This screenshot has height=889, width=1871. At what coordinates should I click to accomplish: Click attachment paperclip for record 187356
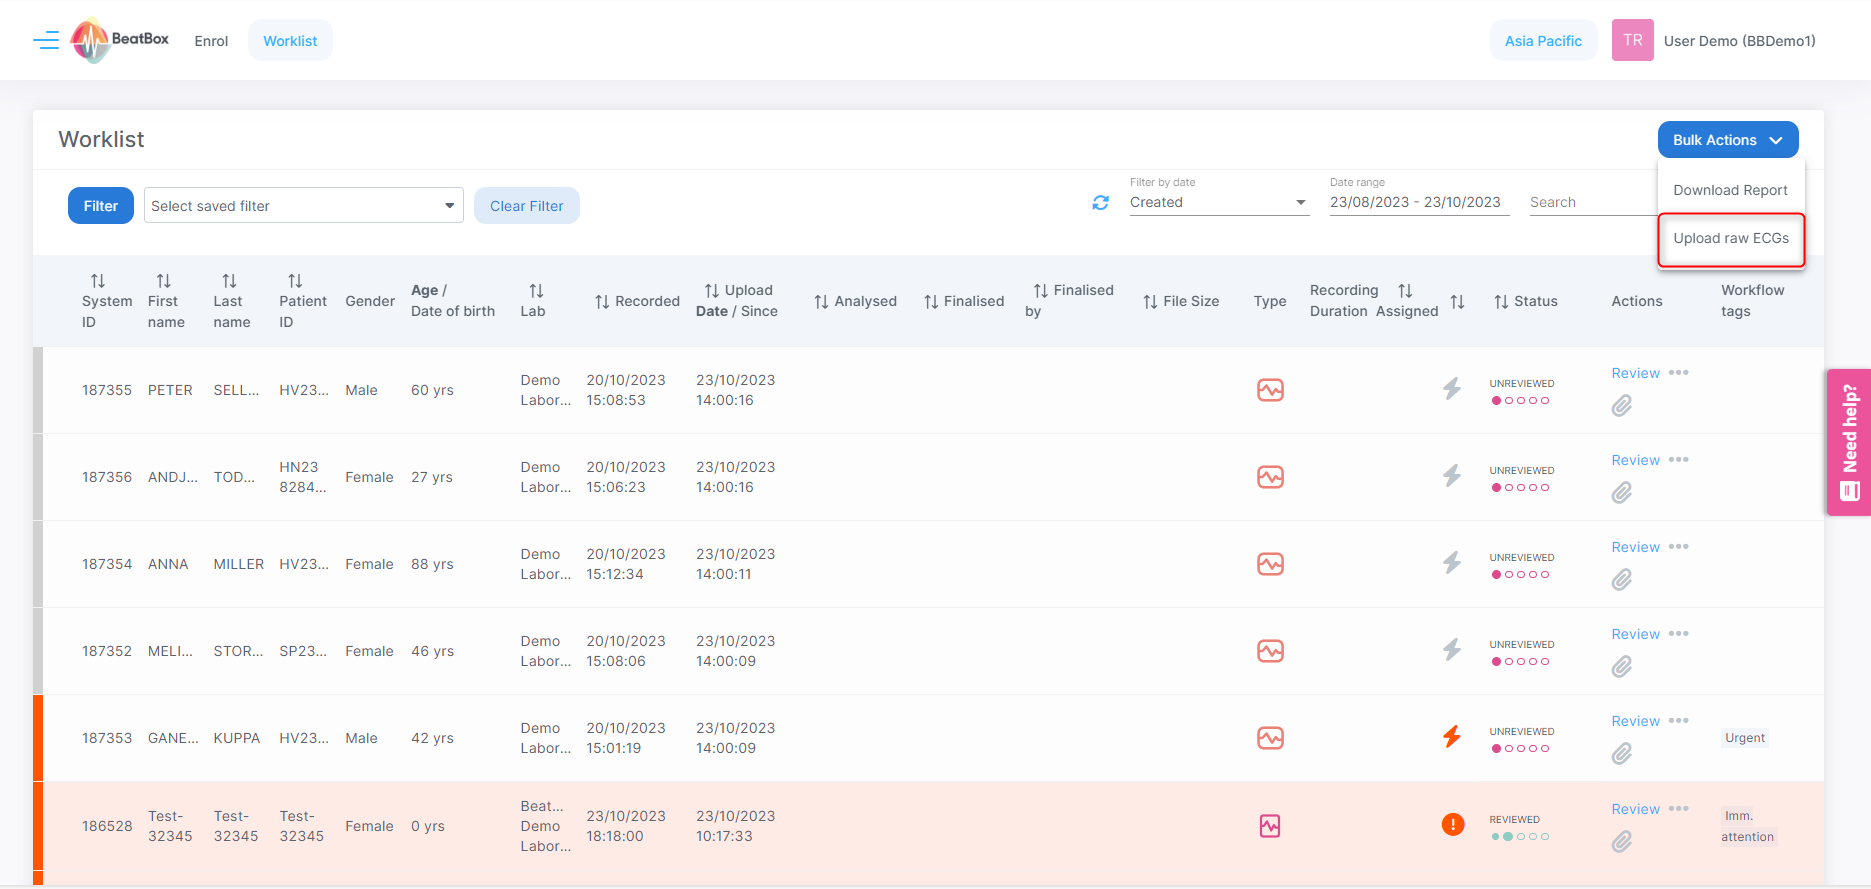click(x=1621, y=493)
